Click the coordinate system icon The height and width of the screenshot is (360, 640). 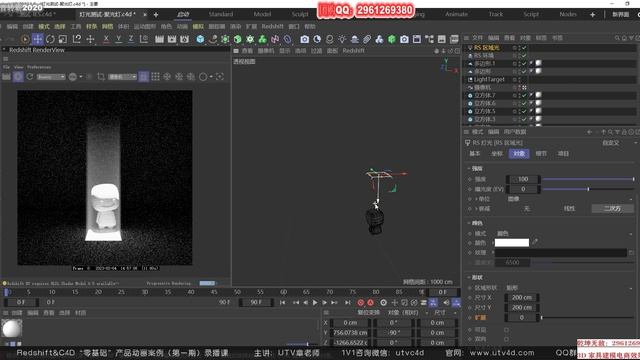[144, 39]
